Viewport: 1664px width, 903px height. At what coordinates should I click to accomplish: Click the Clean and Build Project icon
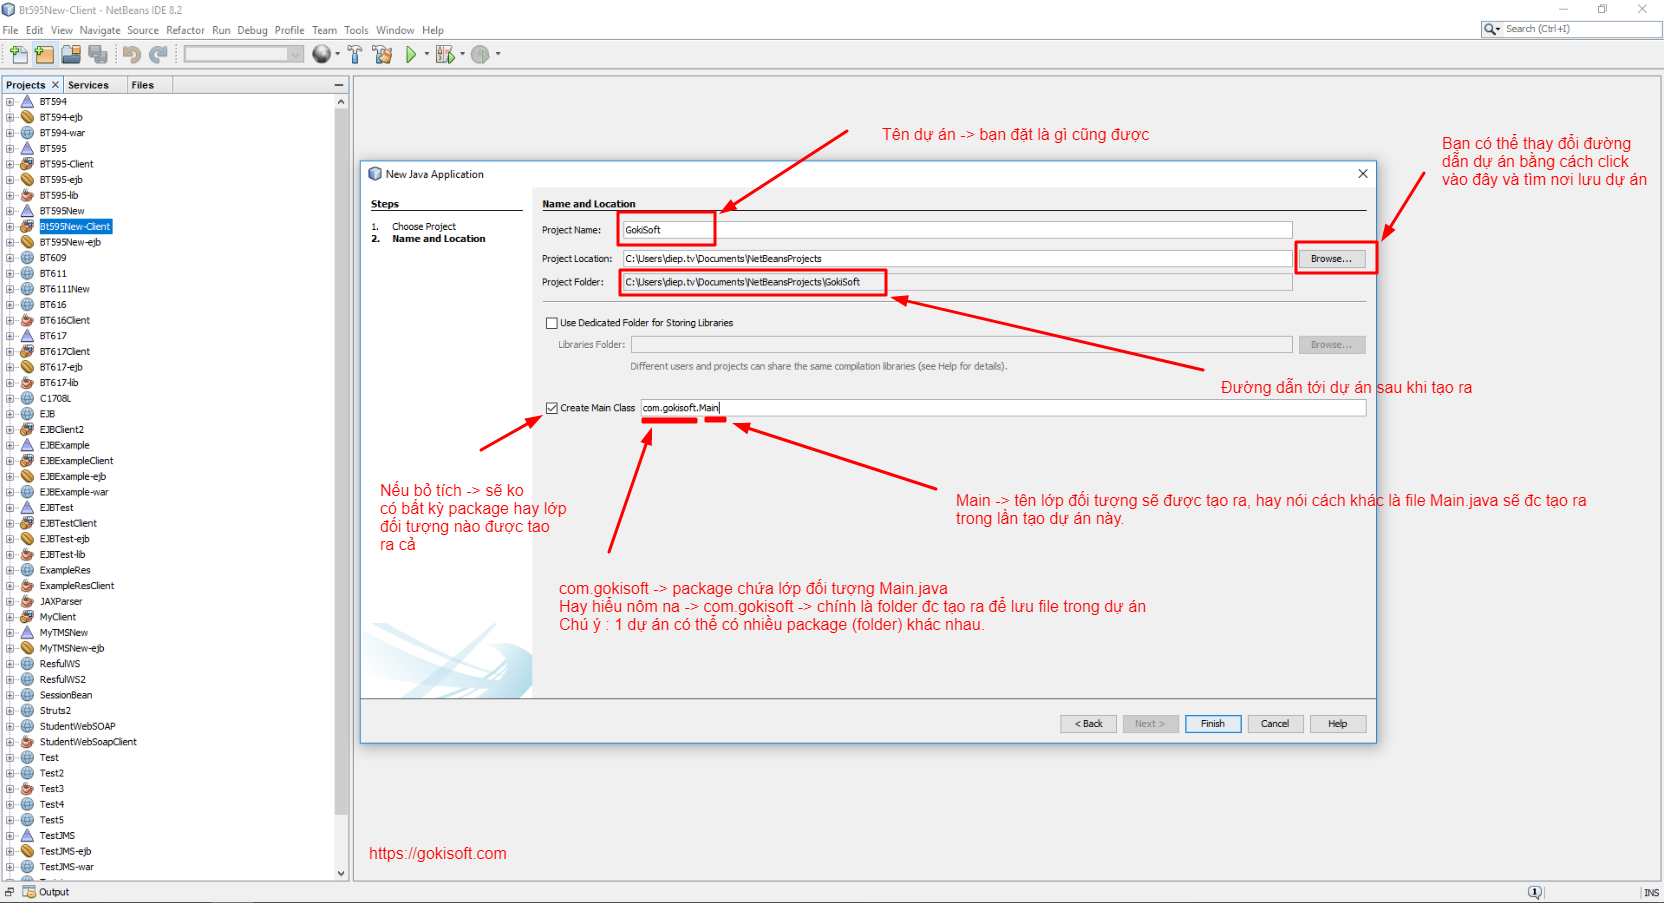(382, 54)
